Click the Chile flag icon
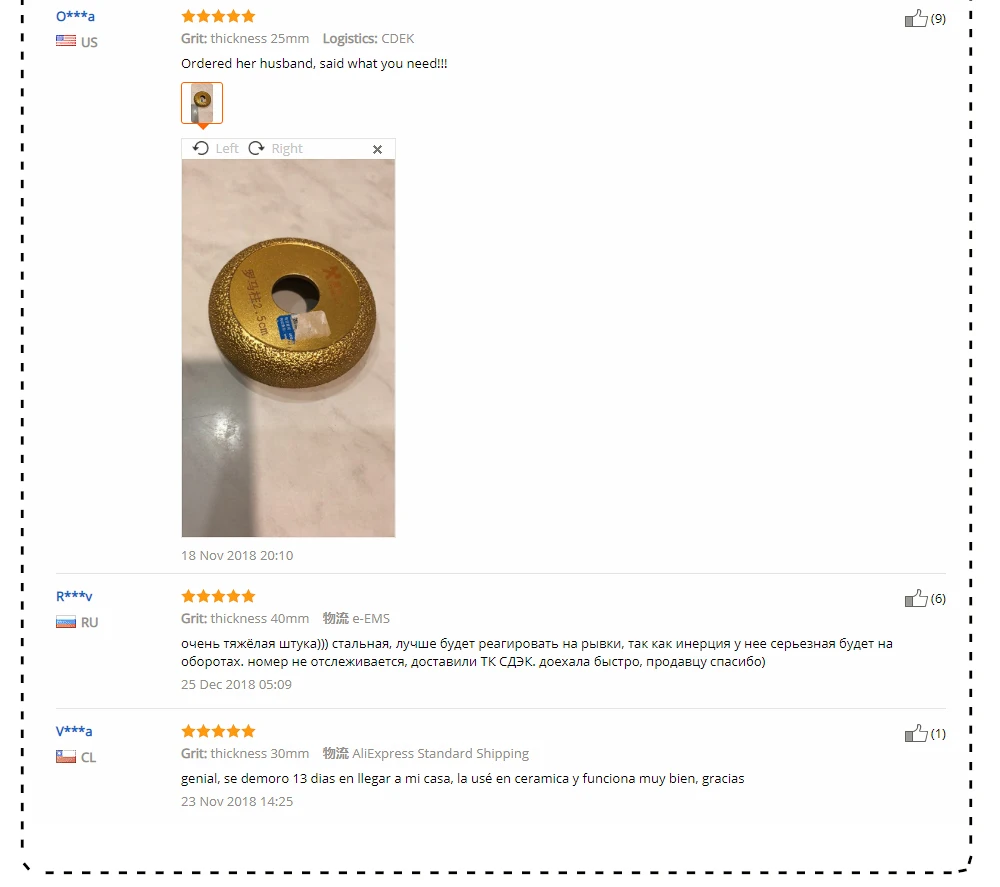This screenshot has height=887, width=1000. click(x=66, y=757)
